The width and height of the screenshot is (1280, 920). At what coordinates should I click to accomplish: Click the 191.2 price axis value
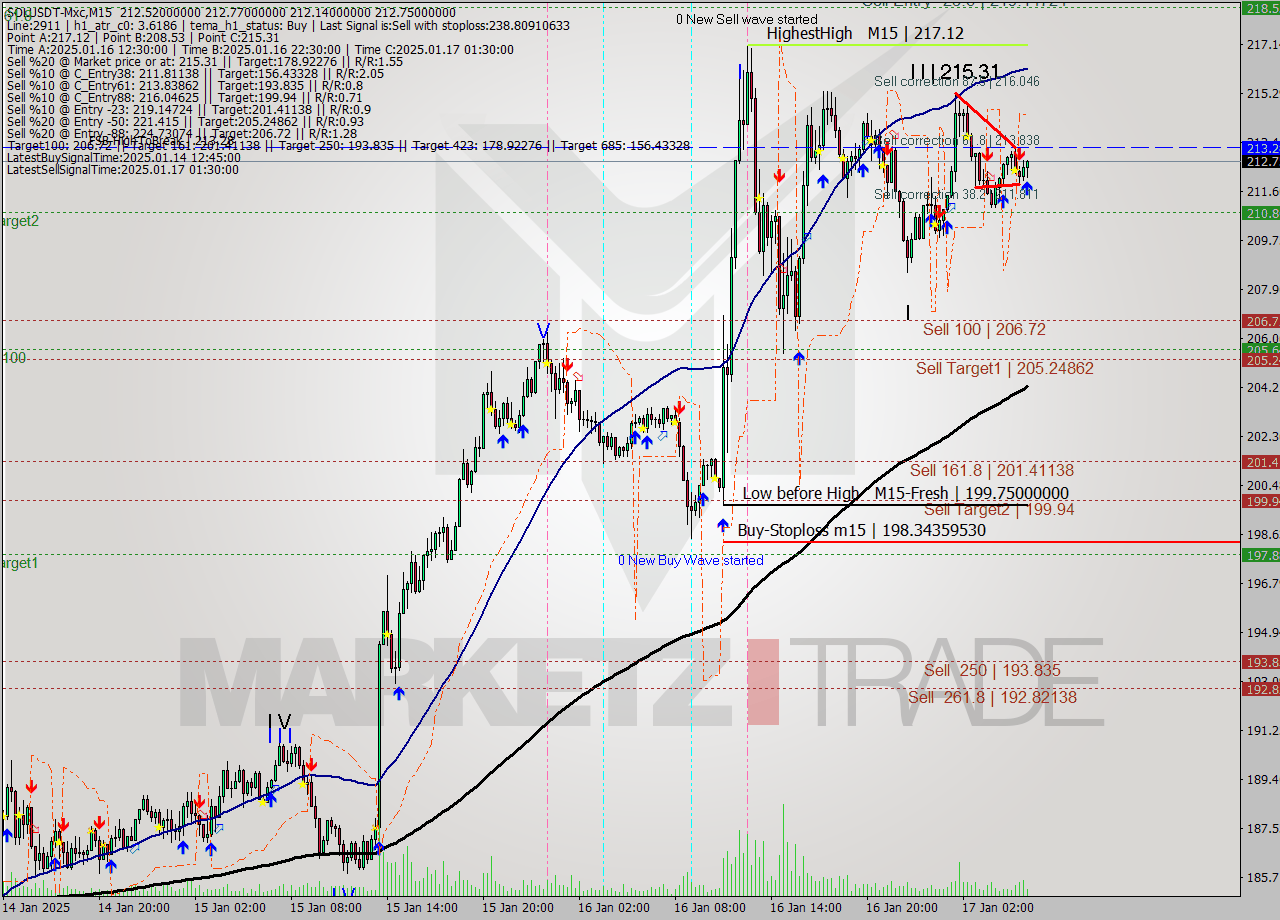(x=1263, y=731)
